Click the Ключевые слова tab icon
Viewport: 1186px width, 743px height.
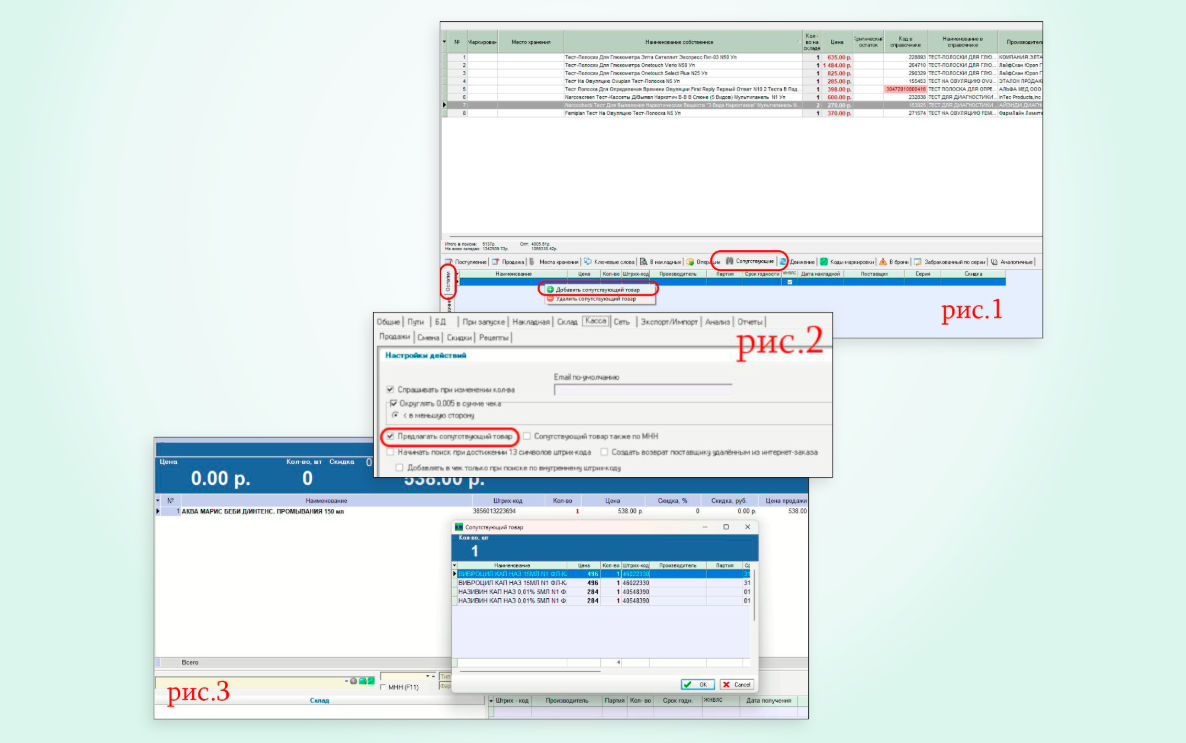click(587, 262)
